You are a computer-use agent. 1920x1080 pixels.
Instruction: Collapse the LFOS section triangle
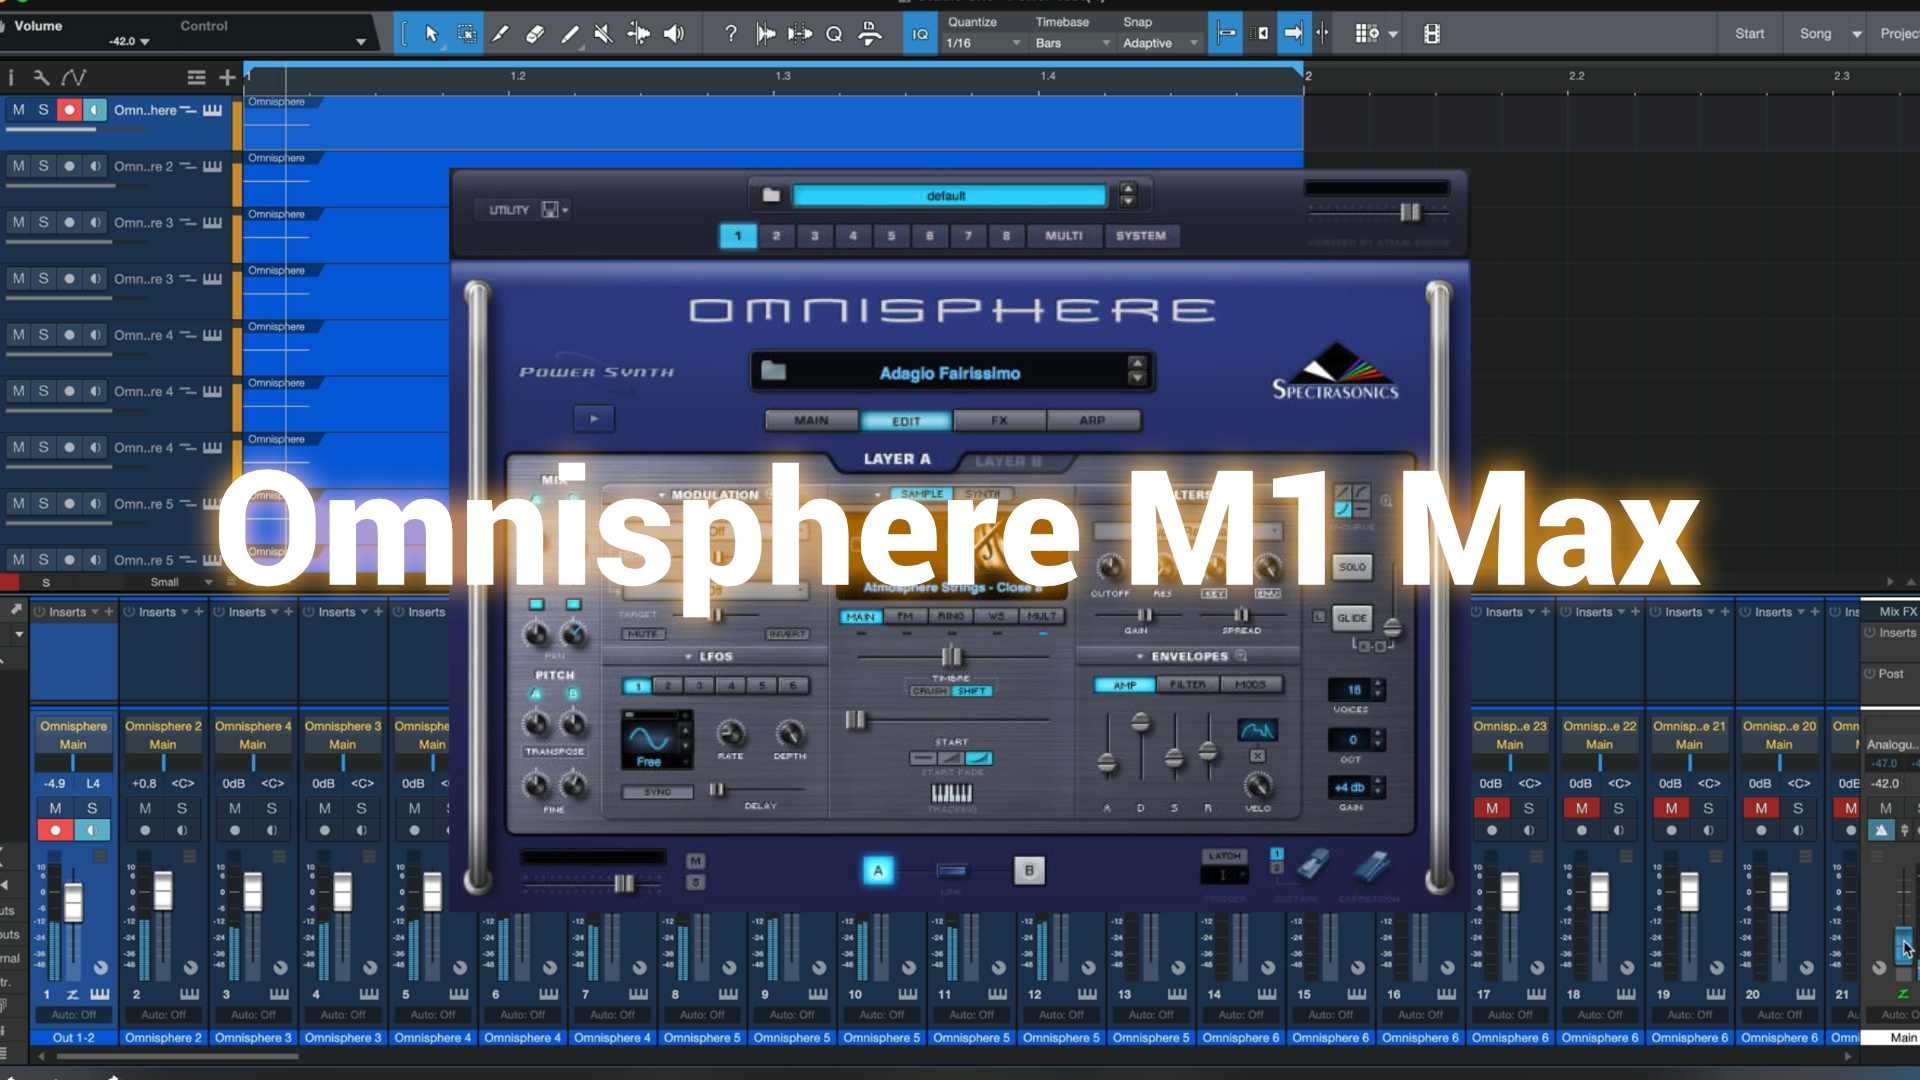688,657
